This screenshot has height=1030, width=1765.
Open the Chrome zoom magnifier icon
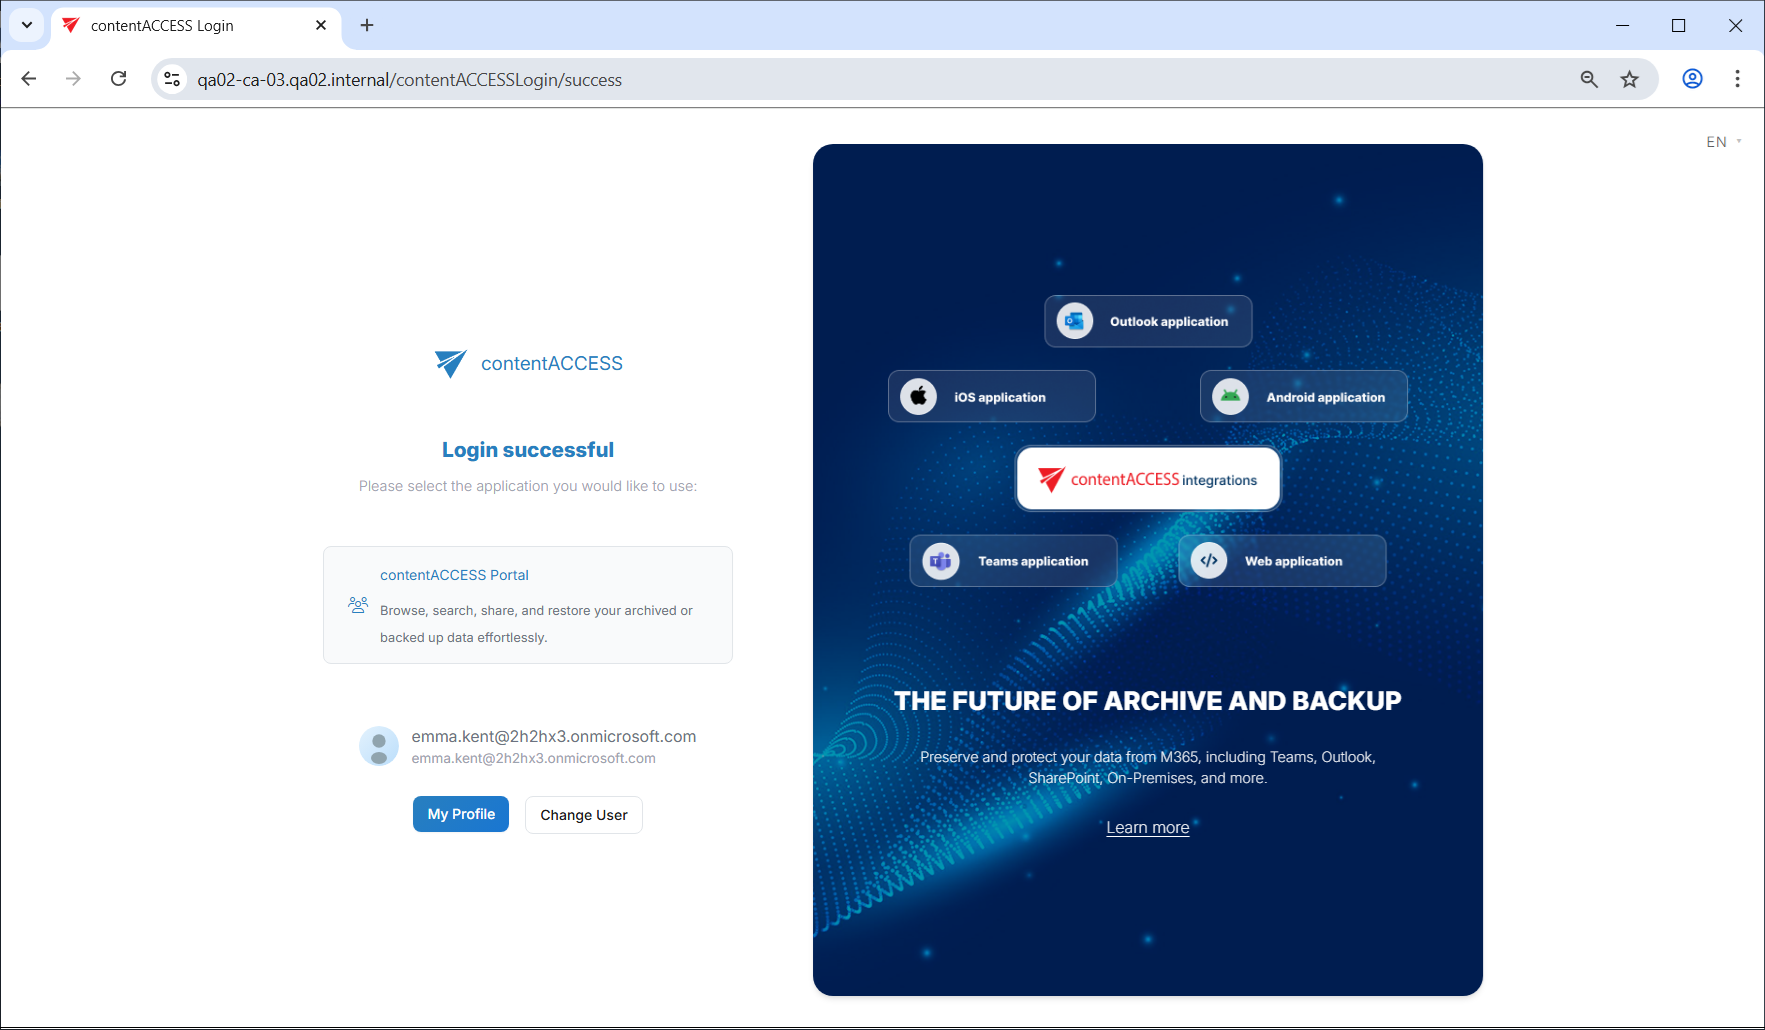(x=1589, y=79)
